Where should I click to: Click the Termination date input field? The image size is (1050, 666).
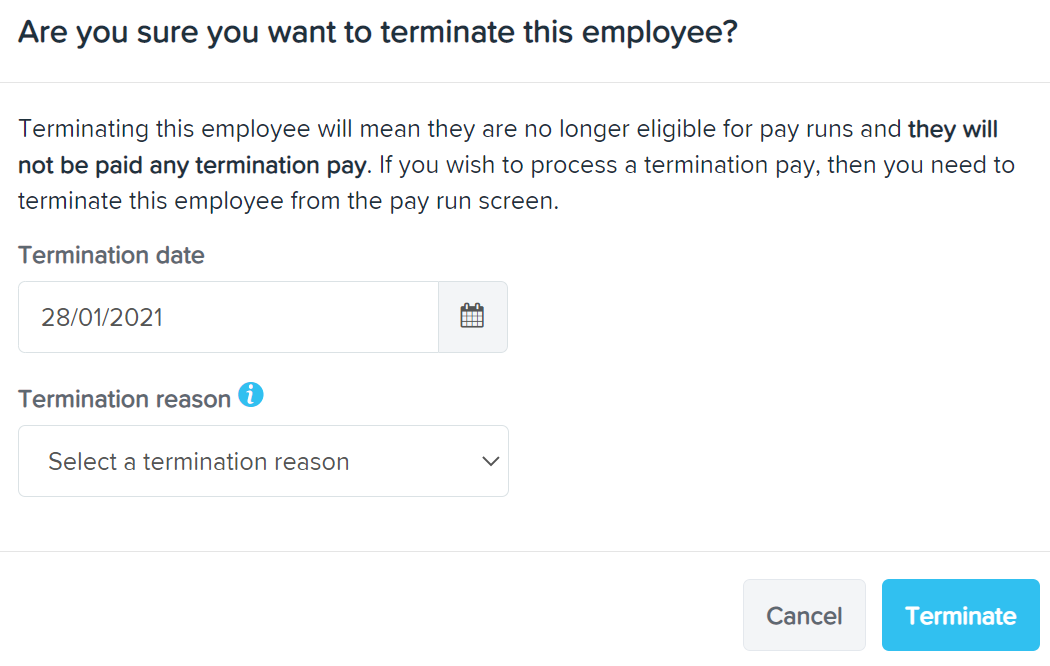228,317
